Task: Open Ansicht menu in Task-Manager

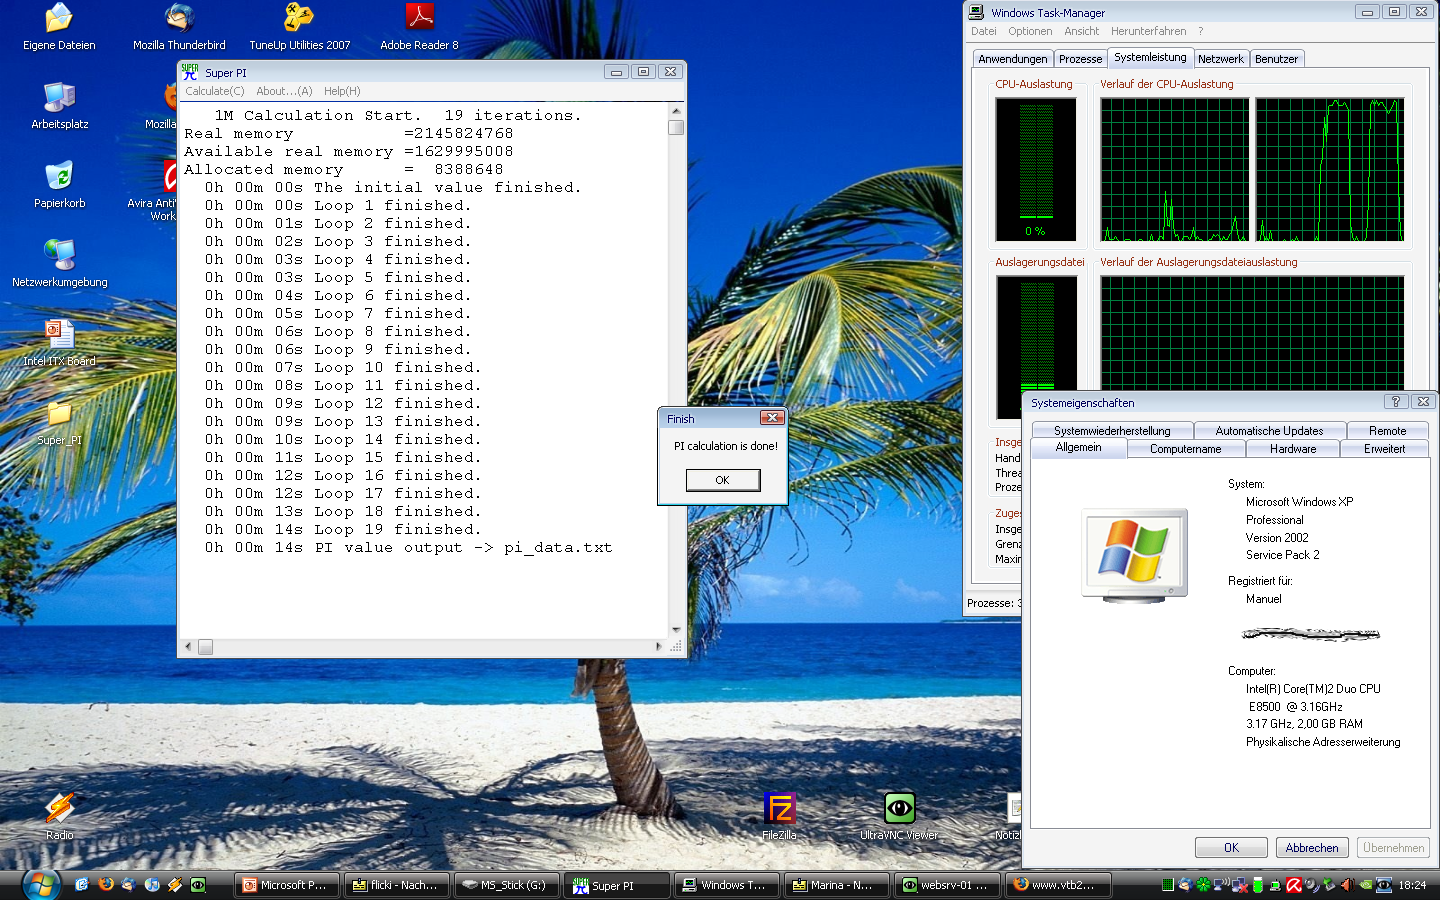Action: (x=1081, y=31)
